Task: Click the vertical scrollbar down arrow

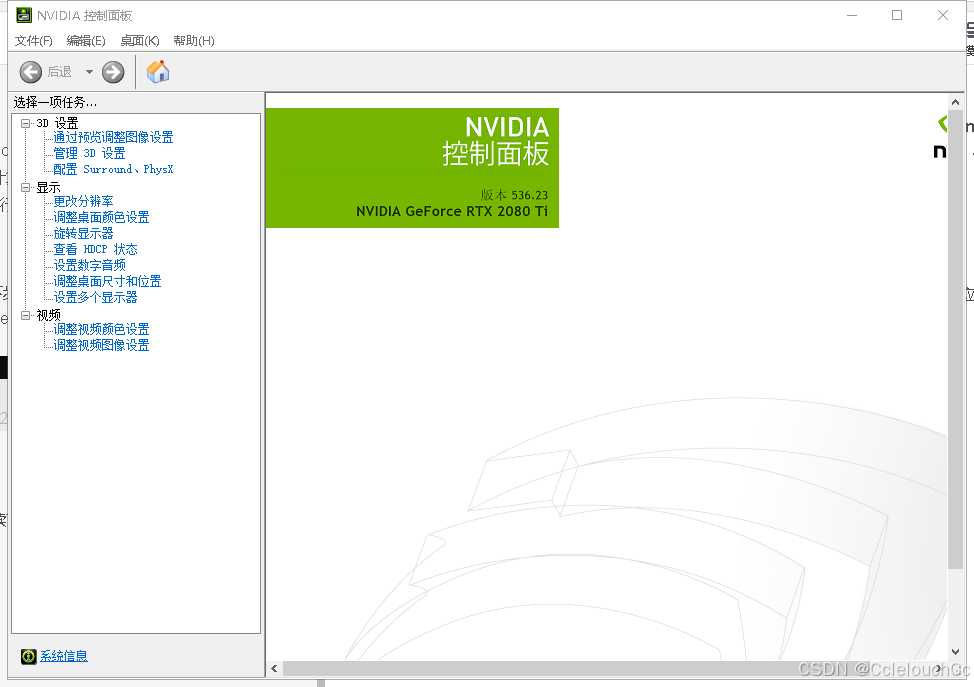Action: [955, 652]
